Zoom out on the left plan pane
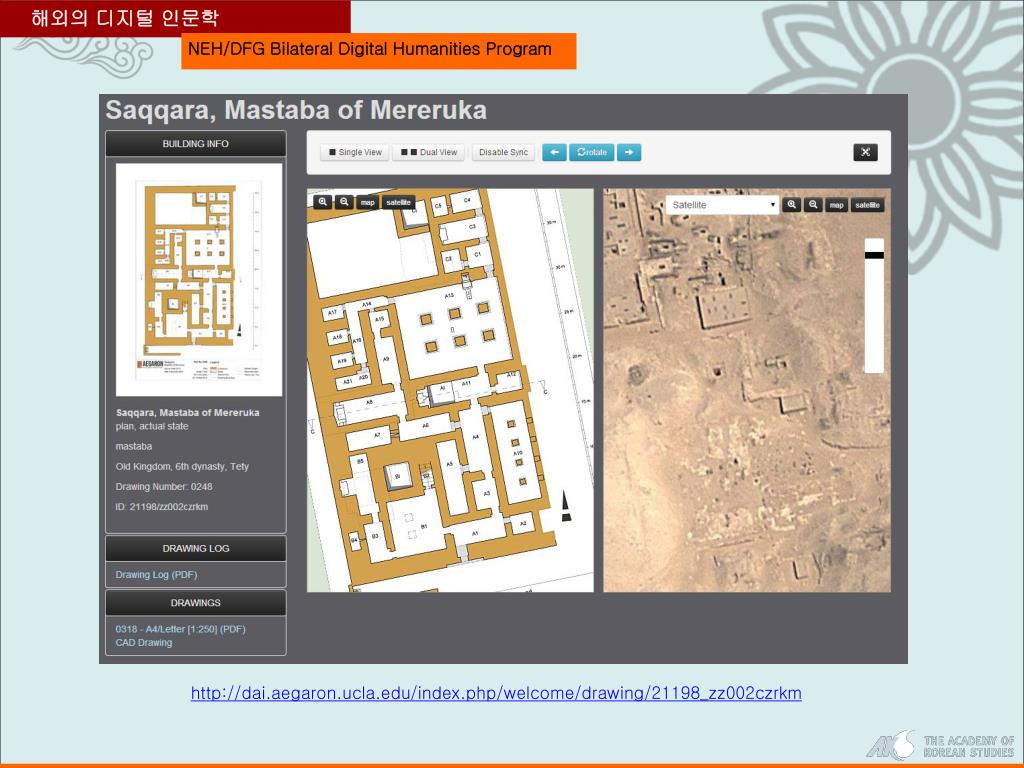This screenshot has height=768, width=1024. tap(344, 202)
